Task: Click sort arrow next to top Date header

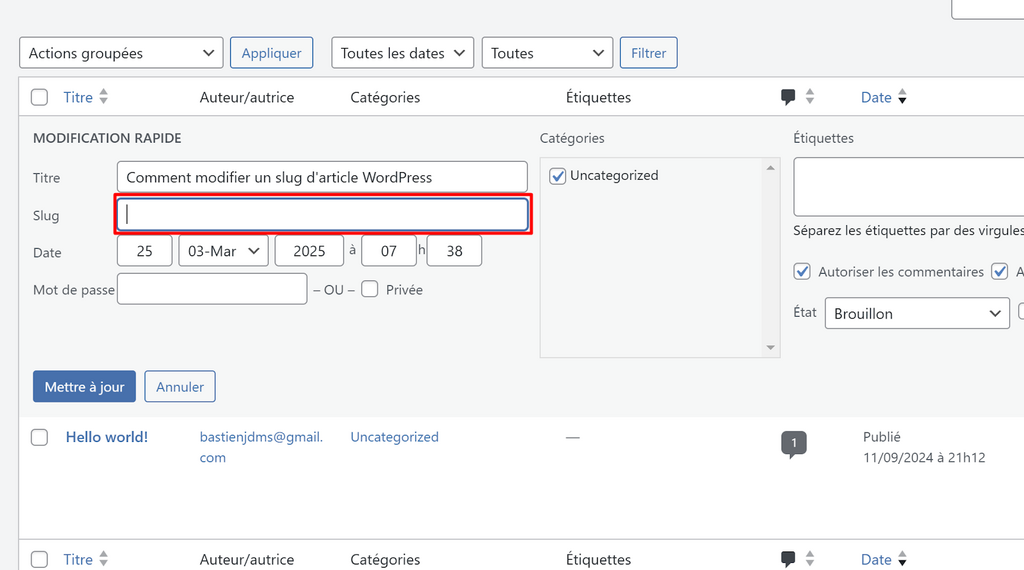Action: click(902, 98)
